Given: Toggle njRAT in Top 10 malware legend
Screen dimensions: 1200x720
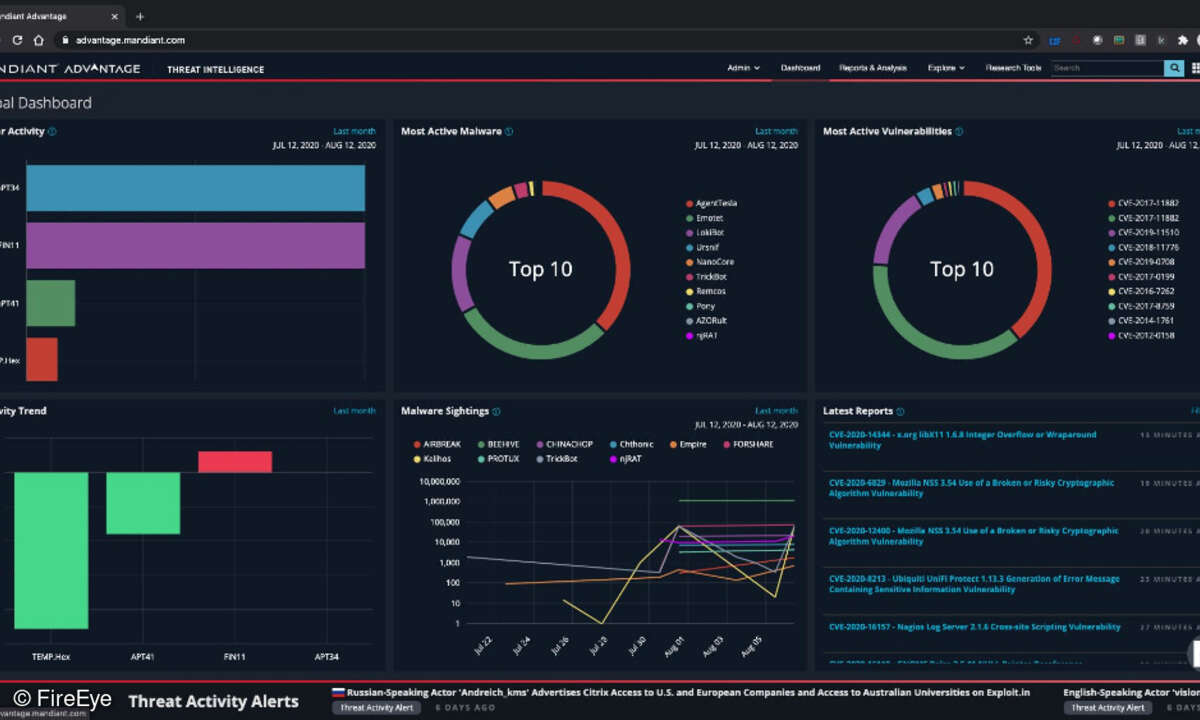Looking at the screenshot, I should click(702, 335).
